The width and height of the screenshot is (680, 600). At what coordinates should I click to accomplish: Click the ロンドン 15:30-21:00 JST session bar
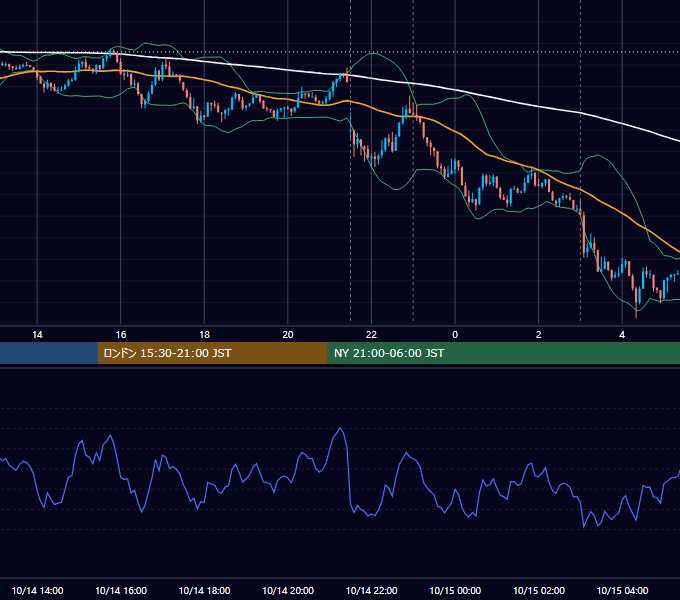[x=212, y=353]
